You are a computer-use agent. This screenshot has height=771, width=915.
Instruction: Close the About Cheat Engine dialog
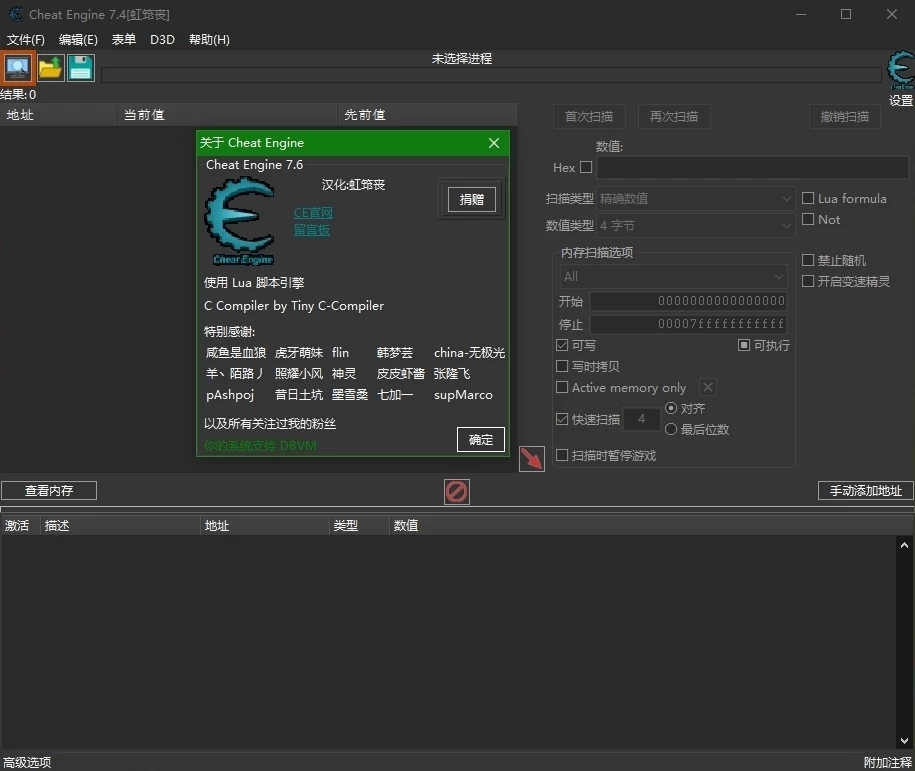[494, 143]
